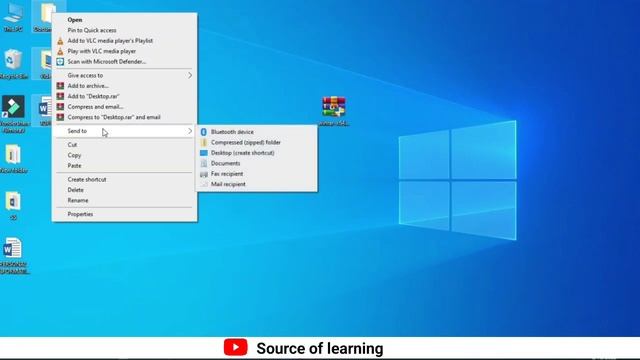Click the WinRAR icon beside Add to archive
The width and height of the screenshot is (640, 360).
click(x=60, y=86)
